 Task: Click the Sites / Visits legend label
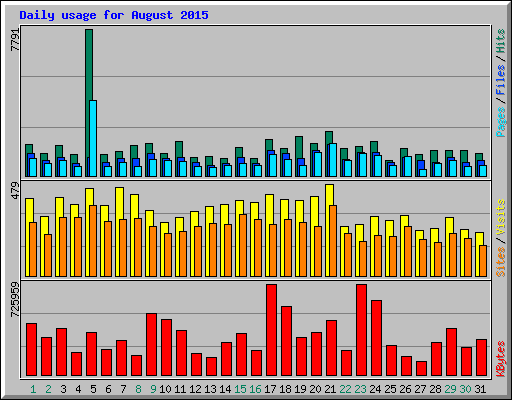point(500,238)
